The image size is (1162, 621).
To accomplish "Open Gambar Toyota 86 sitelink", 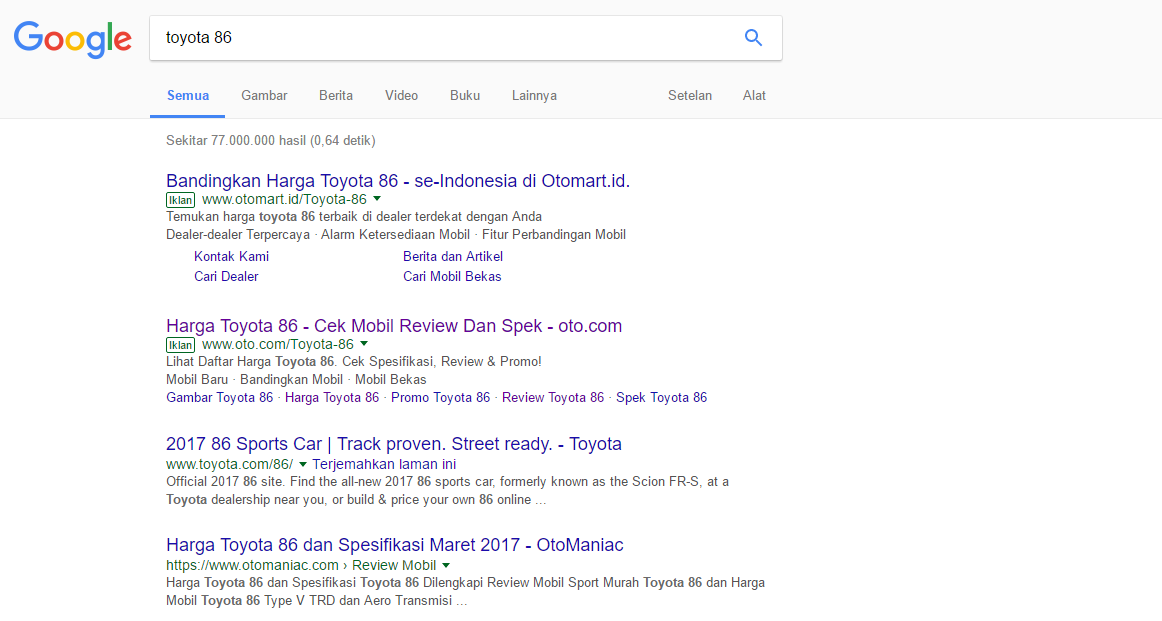I will coord(219,398).
